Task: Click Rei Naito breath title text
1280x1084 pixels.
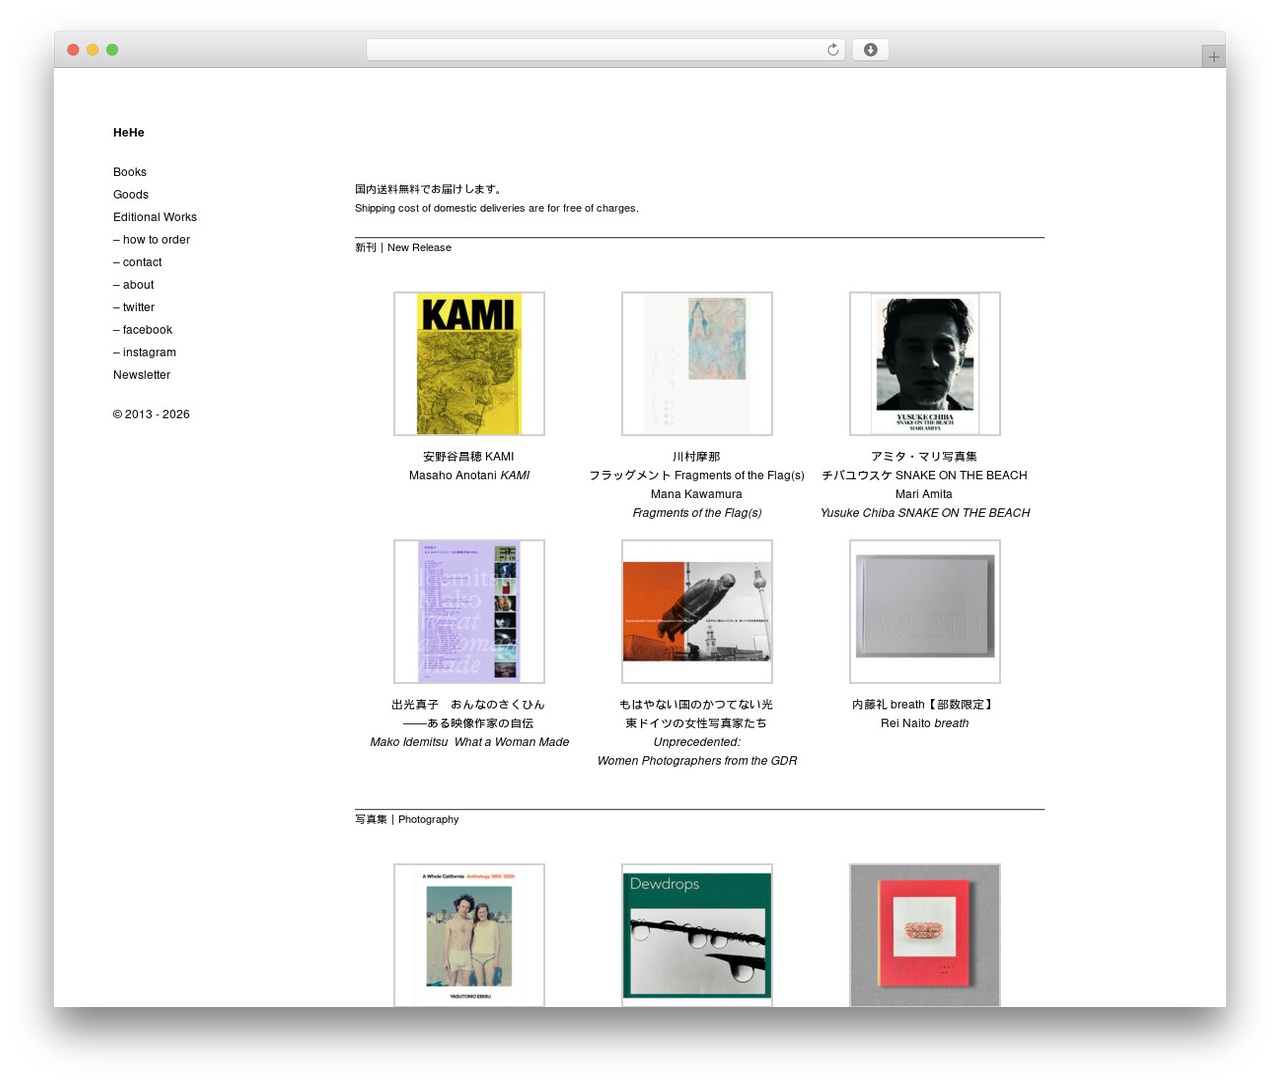Action: click(x=925, y=723)
